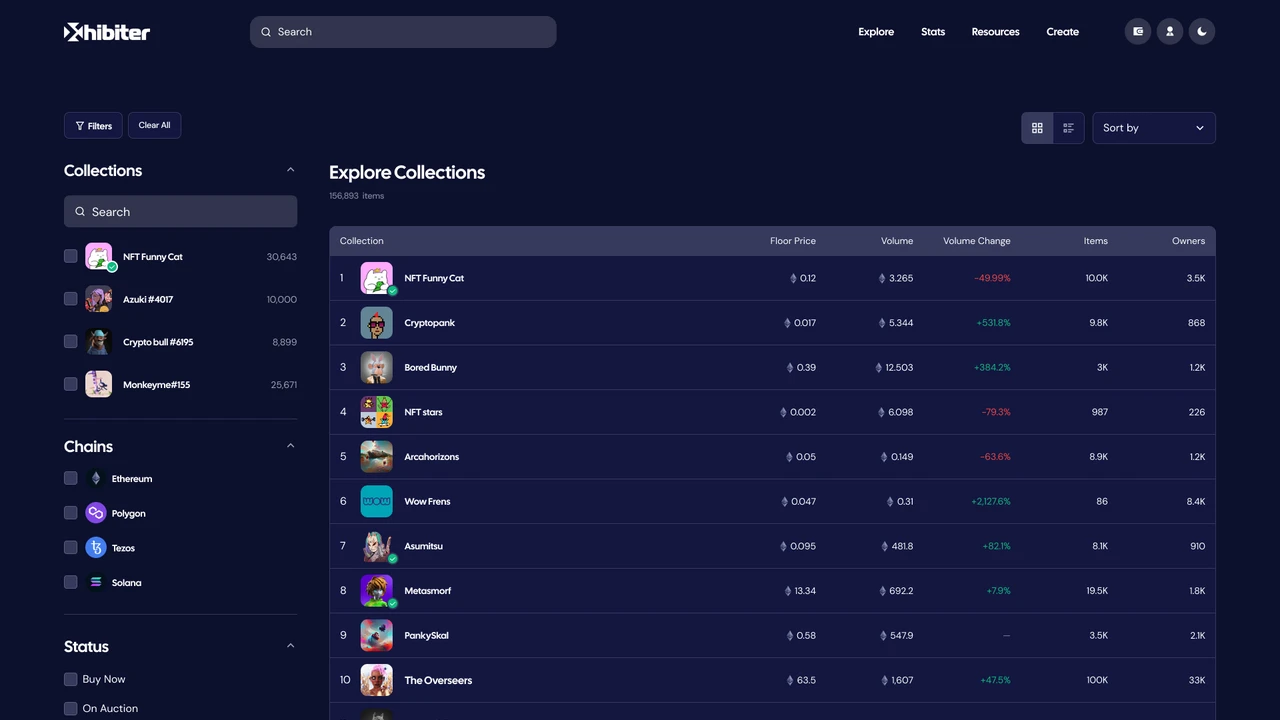
Task: Click the Clear All button
Action: pyautogui.click(x=154, y=125)
